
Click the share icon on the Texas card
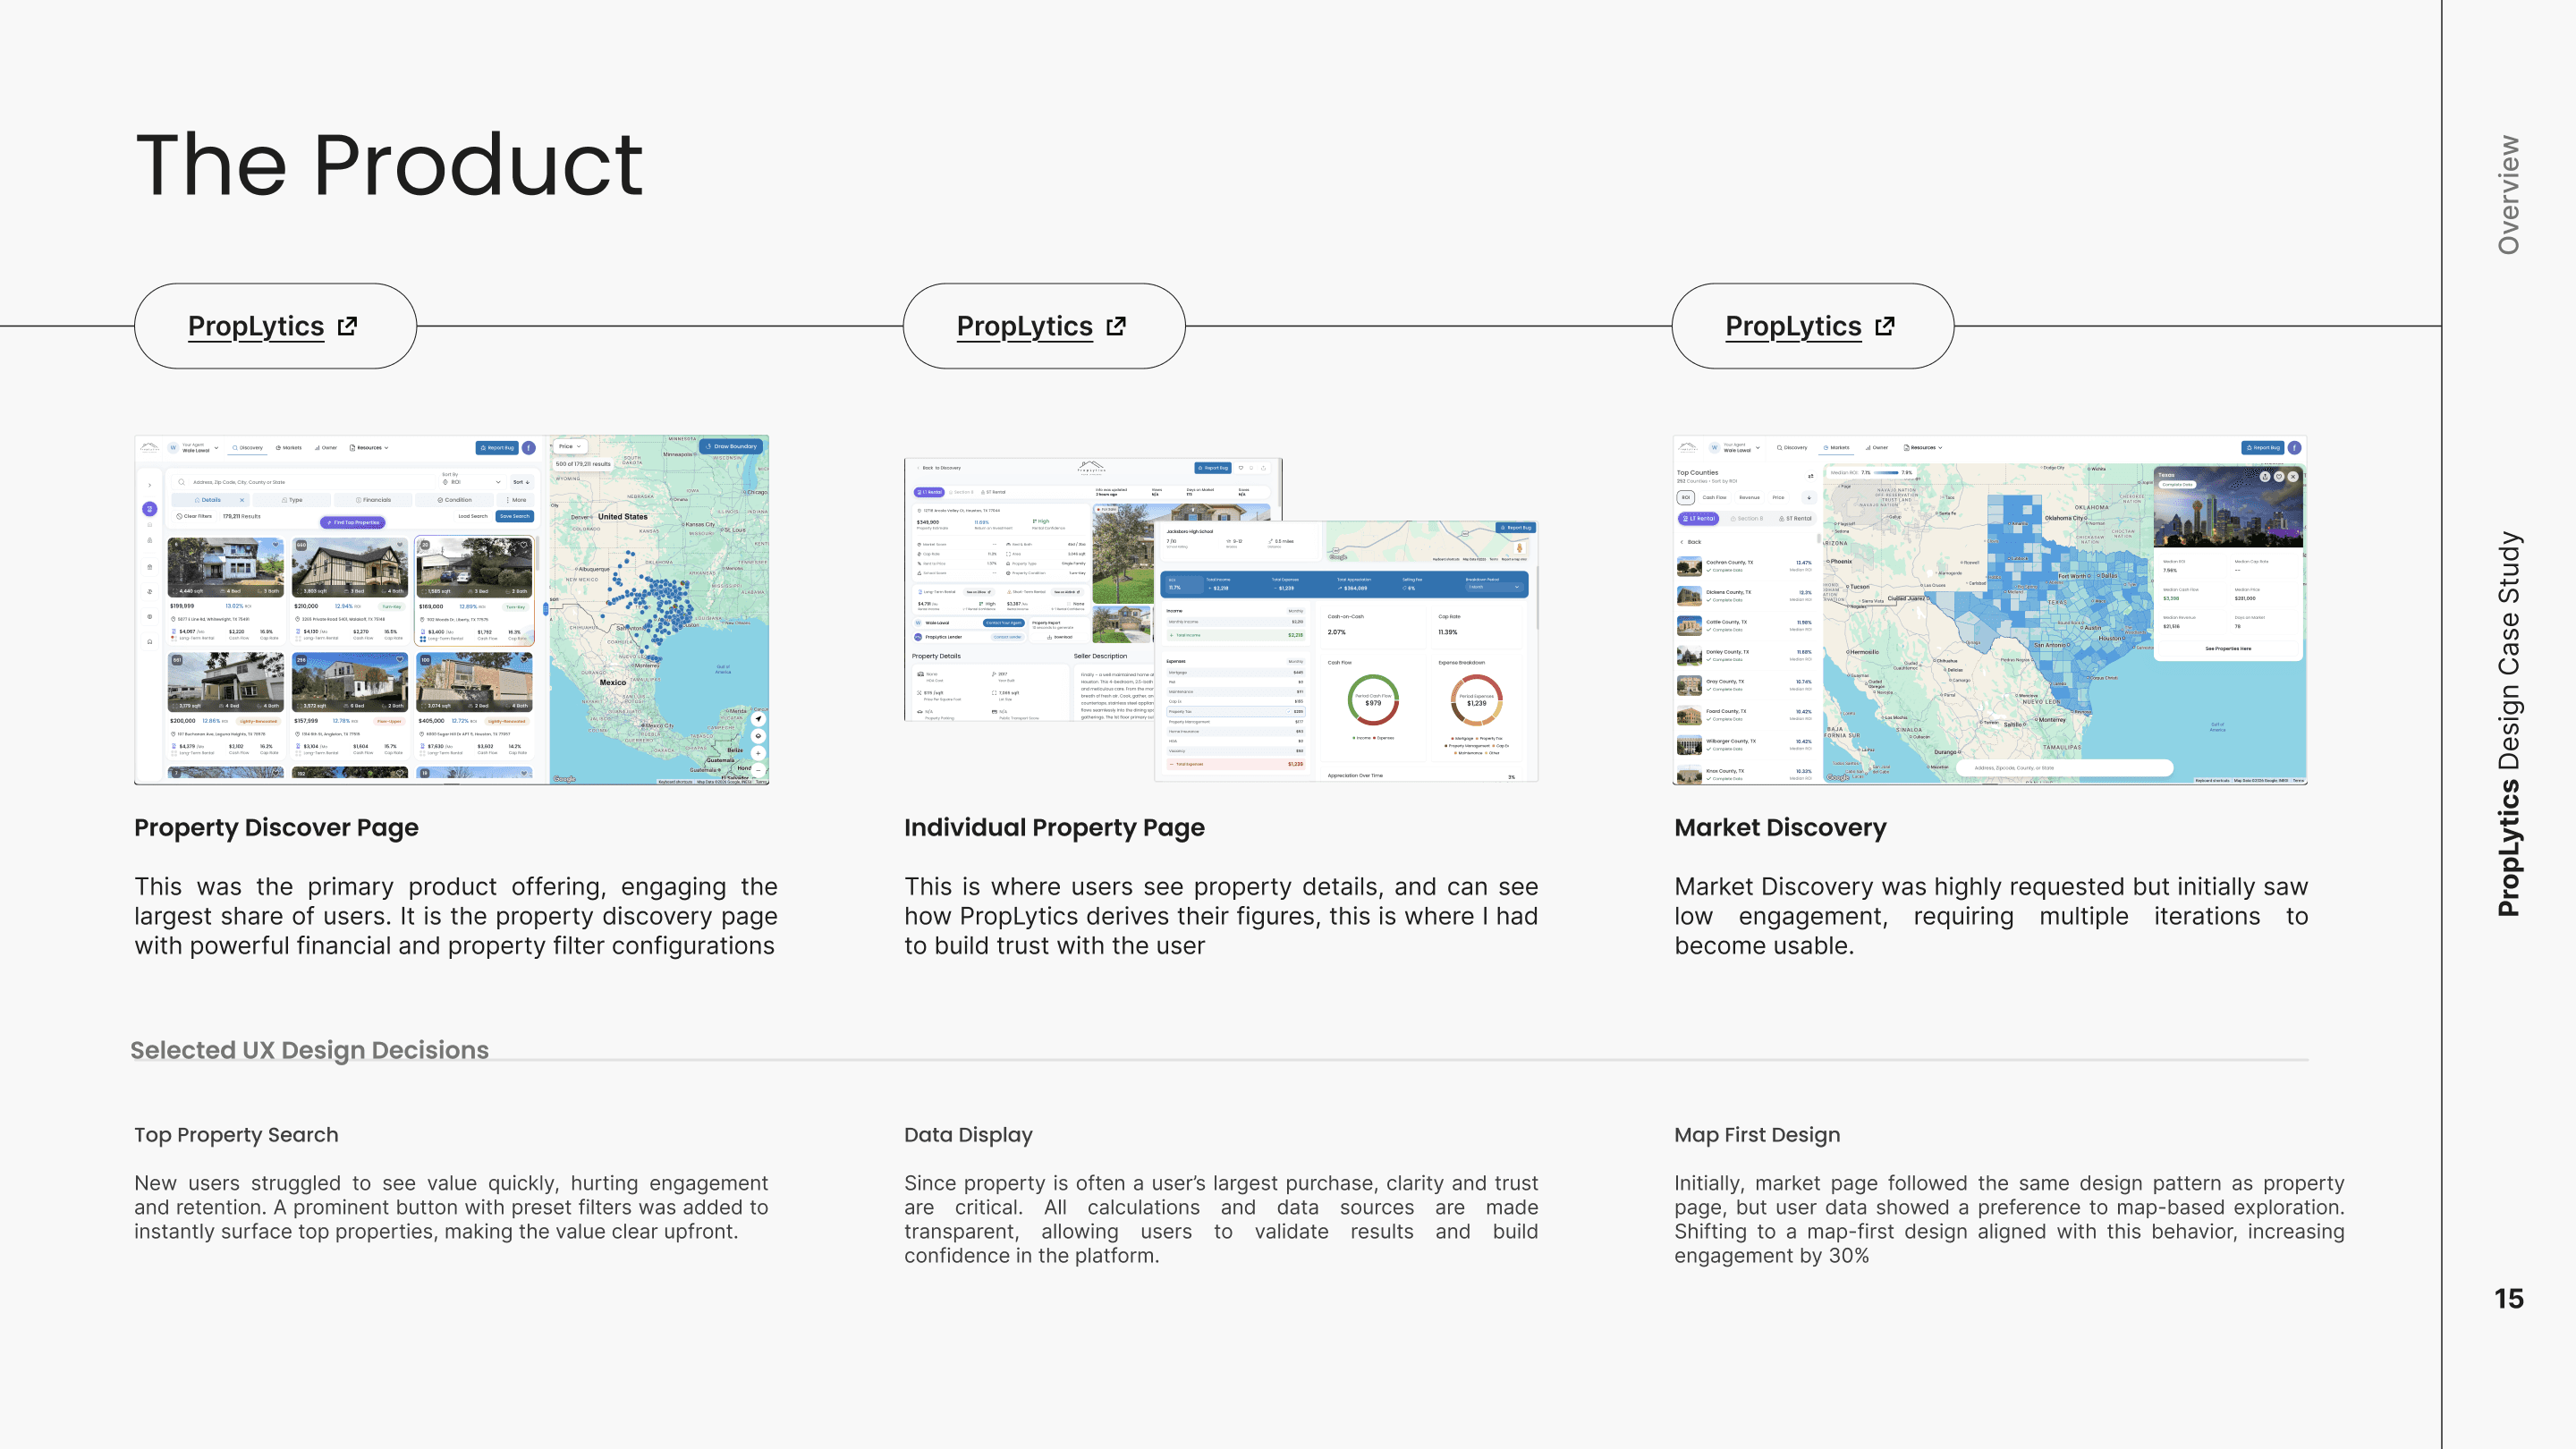2266,477
